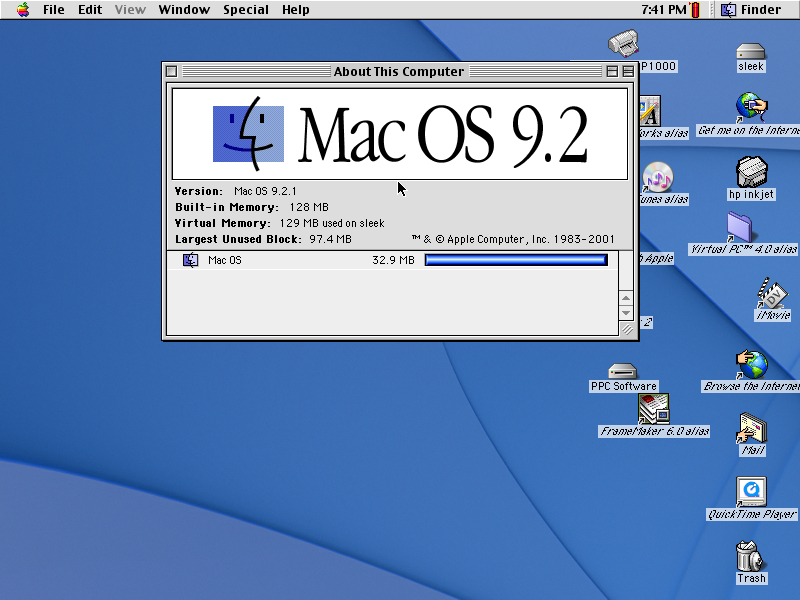
Task: Click the Mac OS memory usage bar
Action: 516,260
